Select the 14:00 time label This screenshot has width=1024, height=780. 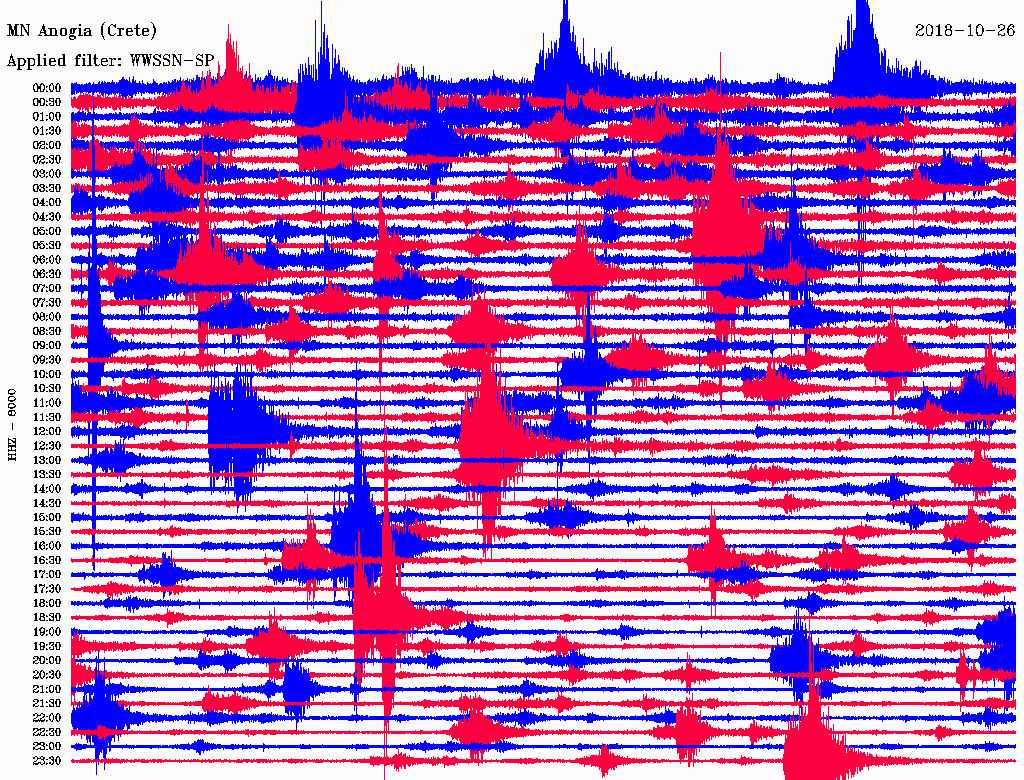coord(47,489)
